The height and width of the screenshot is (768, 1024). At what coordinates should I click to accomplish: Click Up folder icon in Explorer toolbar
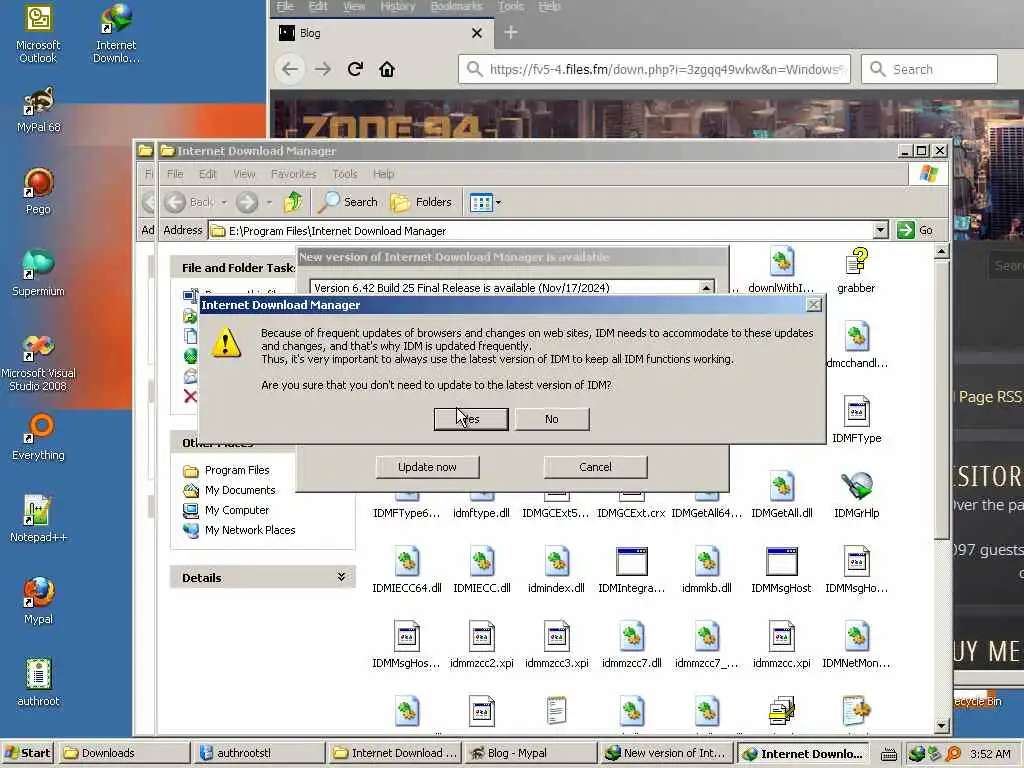tap(293, 202)
